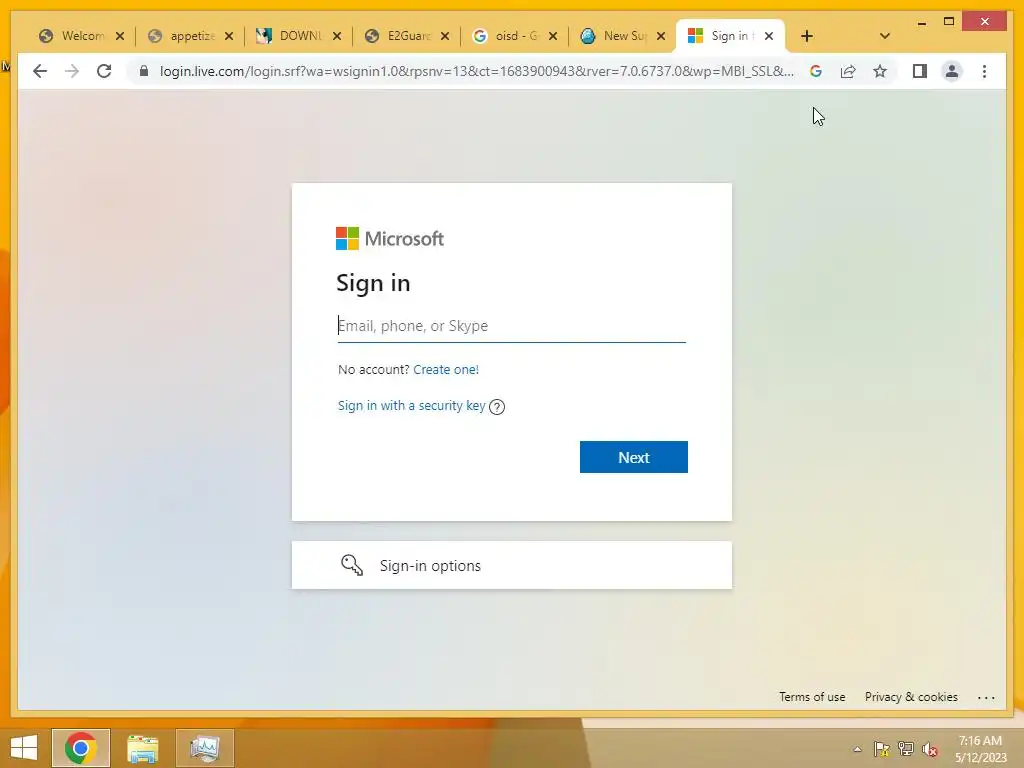Screen dimensions: 1024x768
Task: Close the Welcome tab
Action: pos(120,36)
